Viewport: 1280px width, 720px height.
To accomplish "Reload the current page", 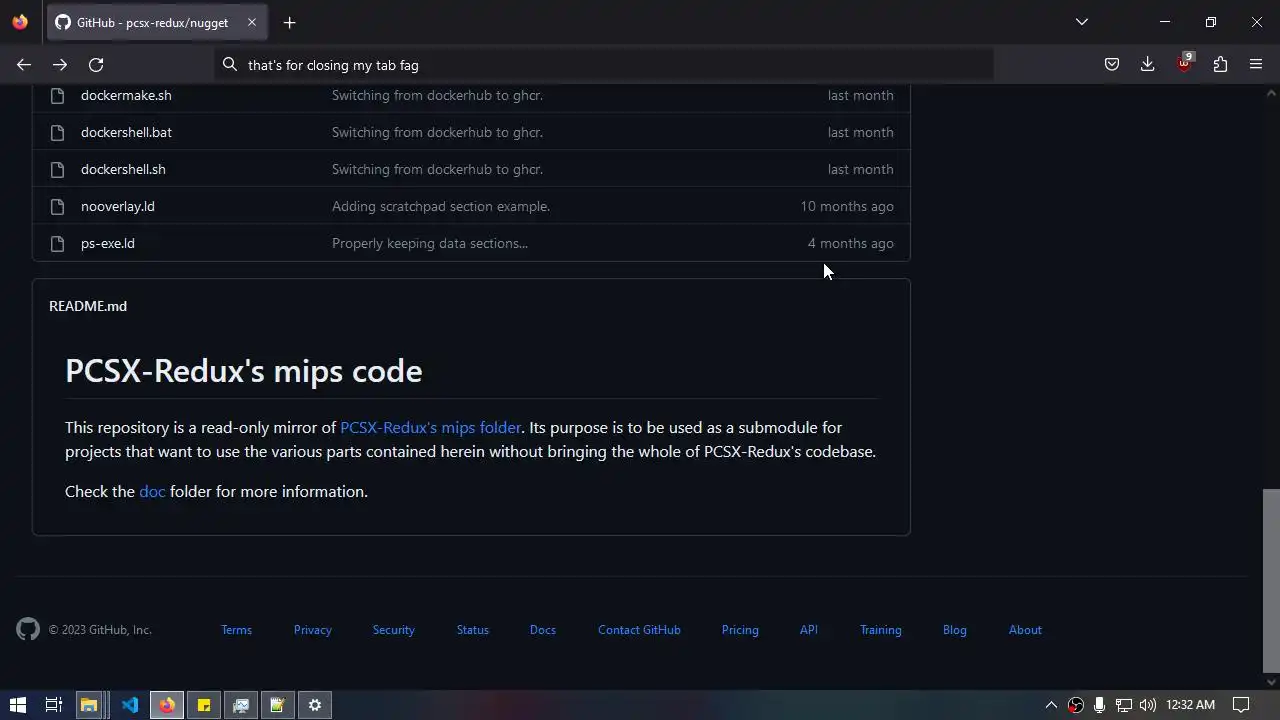I will tap(96, 65).
